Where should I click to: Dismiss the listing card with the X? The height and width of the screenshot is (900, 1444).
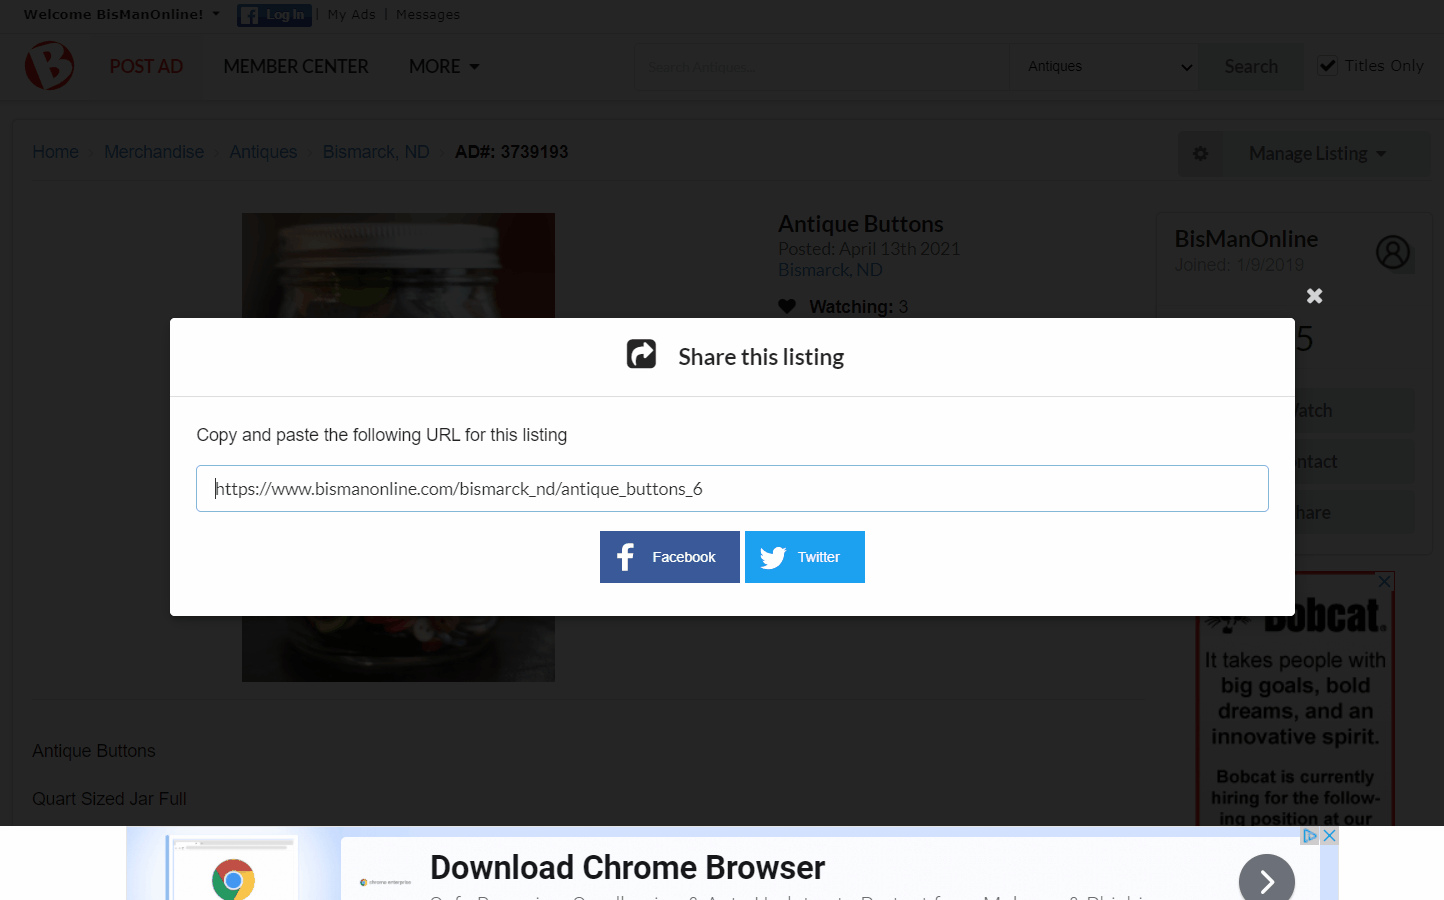1314,296
